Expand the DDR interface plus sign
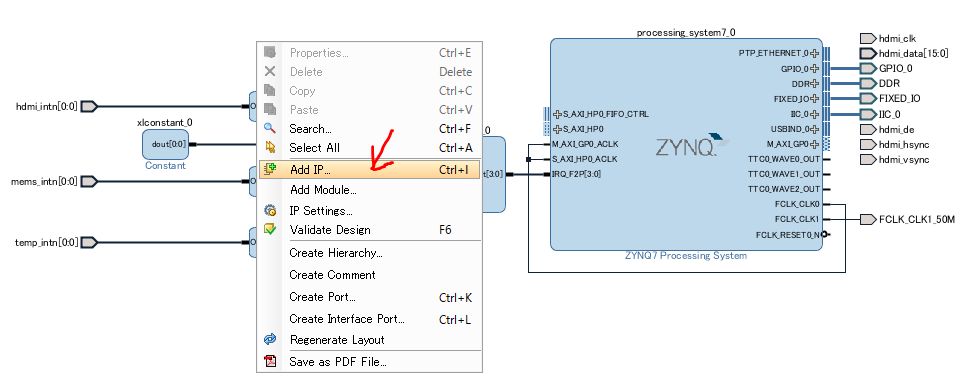This screenshot has width=975, height=392. click(x=815, y=83)
